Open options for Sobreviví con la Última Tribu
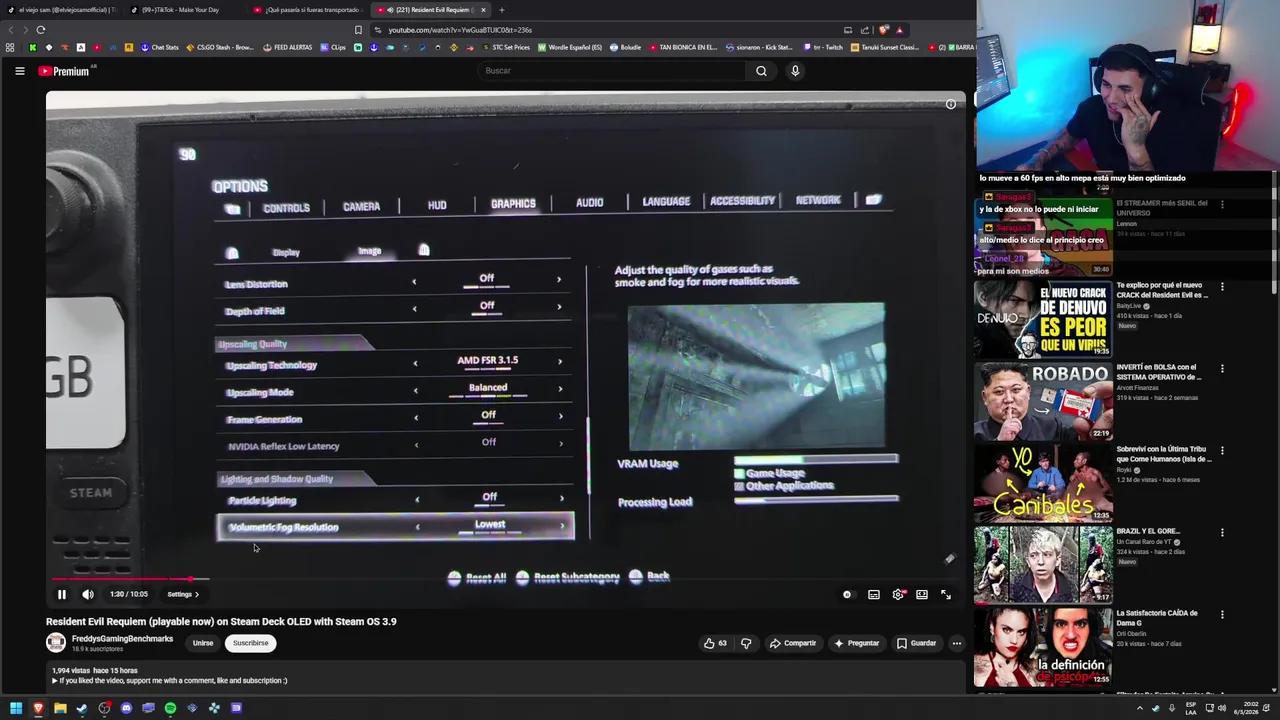Image resolution: width=1280 pixels, height=720 pixels. 1222,451
